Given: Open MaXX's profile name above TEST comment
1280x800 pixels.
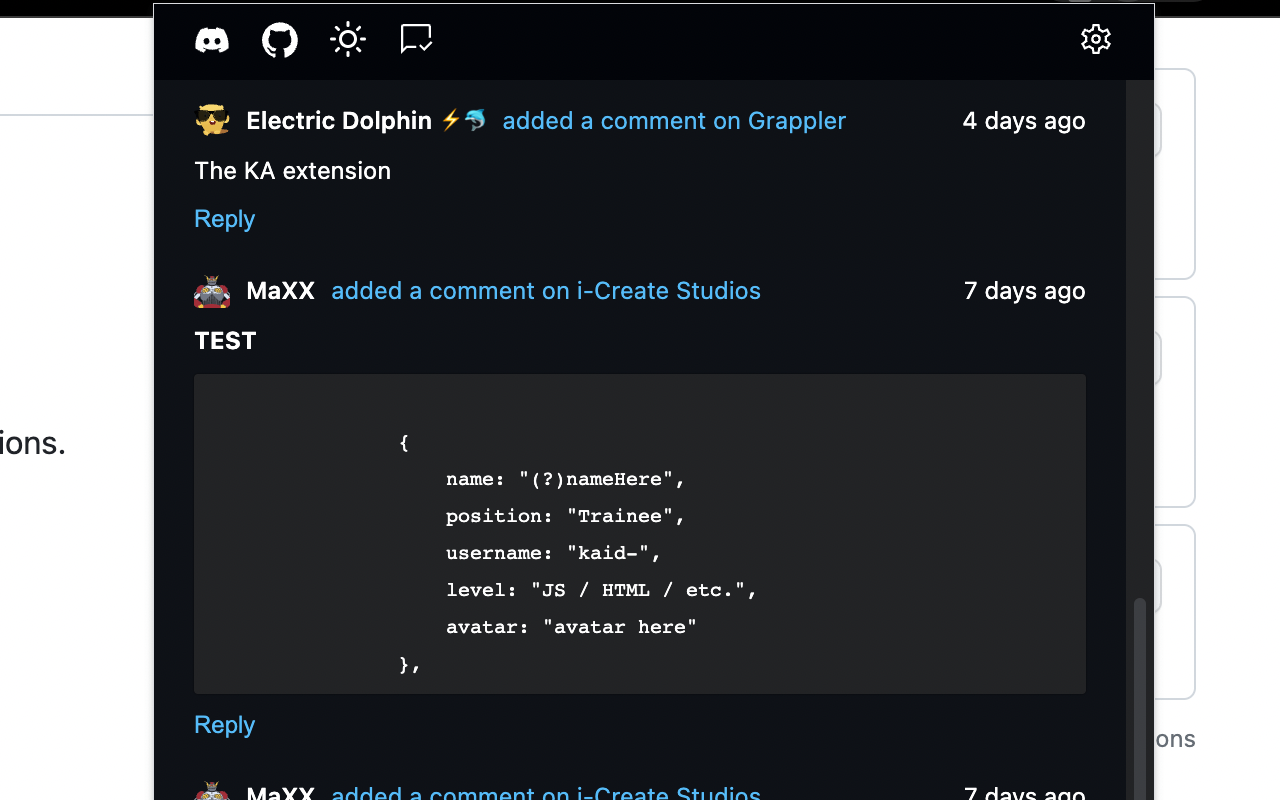Looking at the screenshot, I should click(x=280, y=291).
